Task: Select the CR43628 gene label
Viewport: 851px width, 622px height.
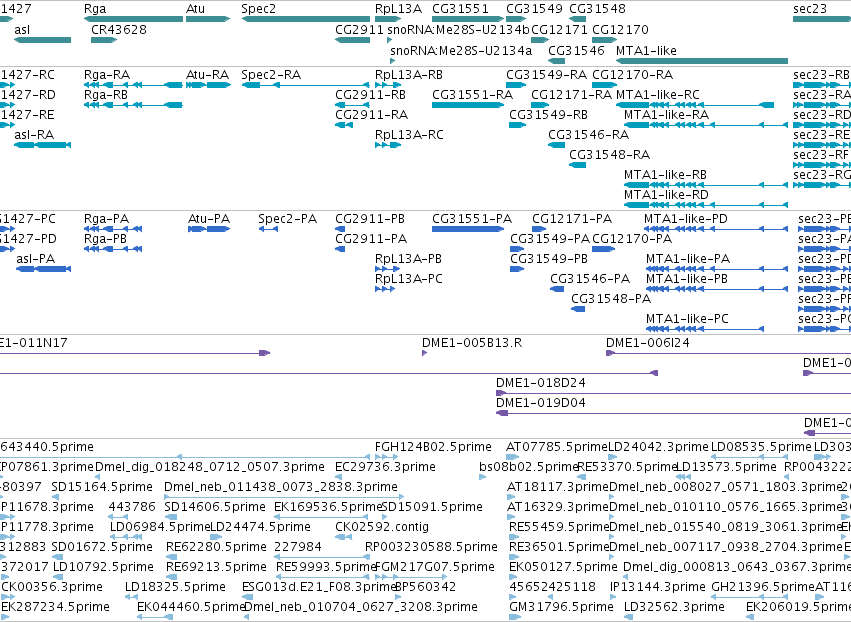Action: point(118,29)
